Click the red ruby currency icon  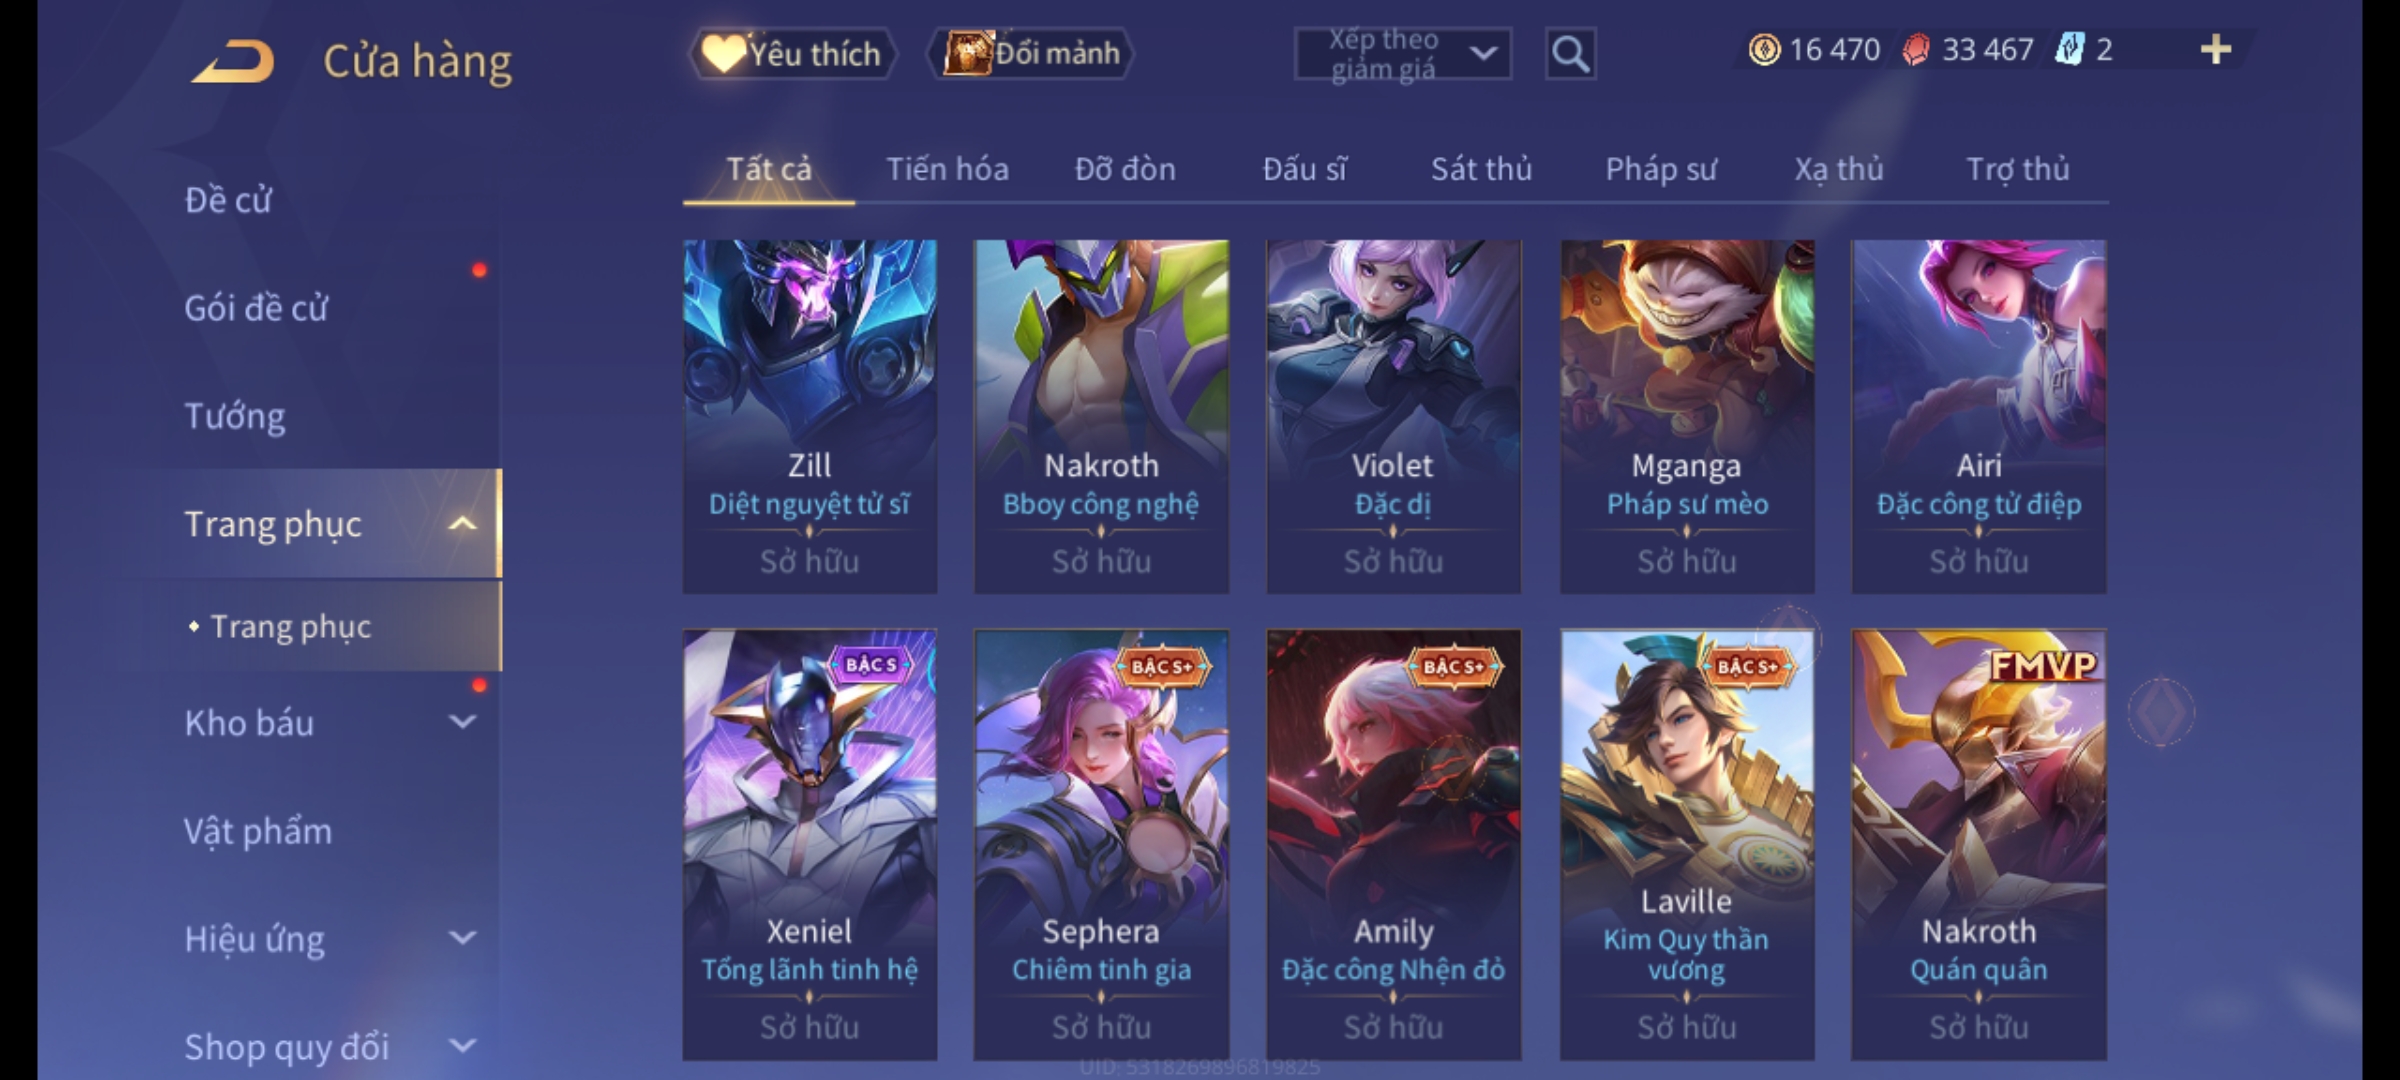[x=1915, y=49]
